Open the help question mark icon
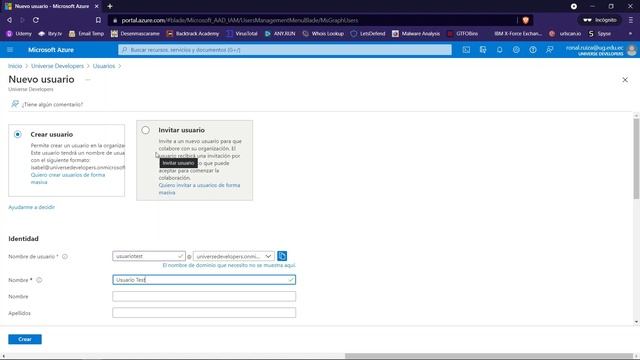This screenshot has height=360, width=640. pyautogui.click(x=533, y=50)
